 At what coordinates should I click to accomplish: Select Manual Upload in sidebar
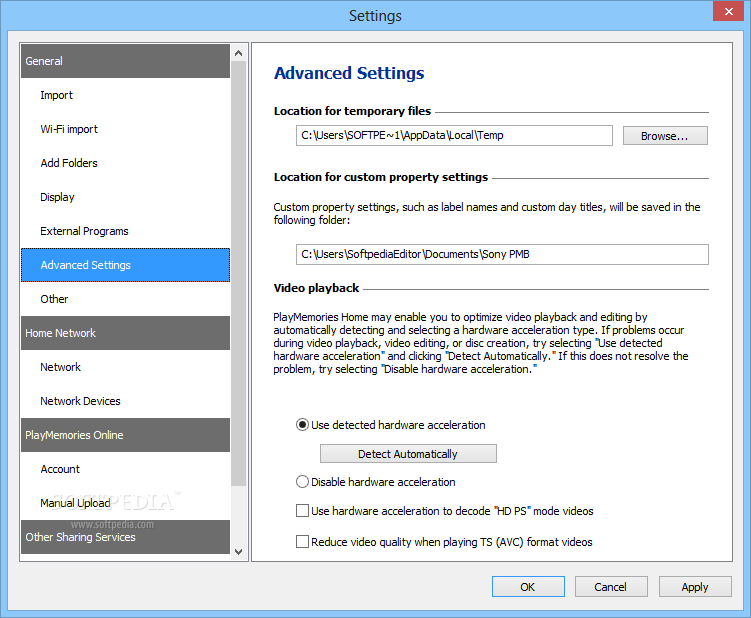coord(125,503)
